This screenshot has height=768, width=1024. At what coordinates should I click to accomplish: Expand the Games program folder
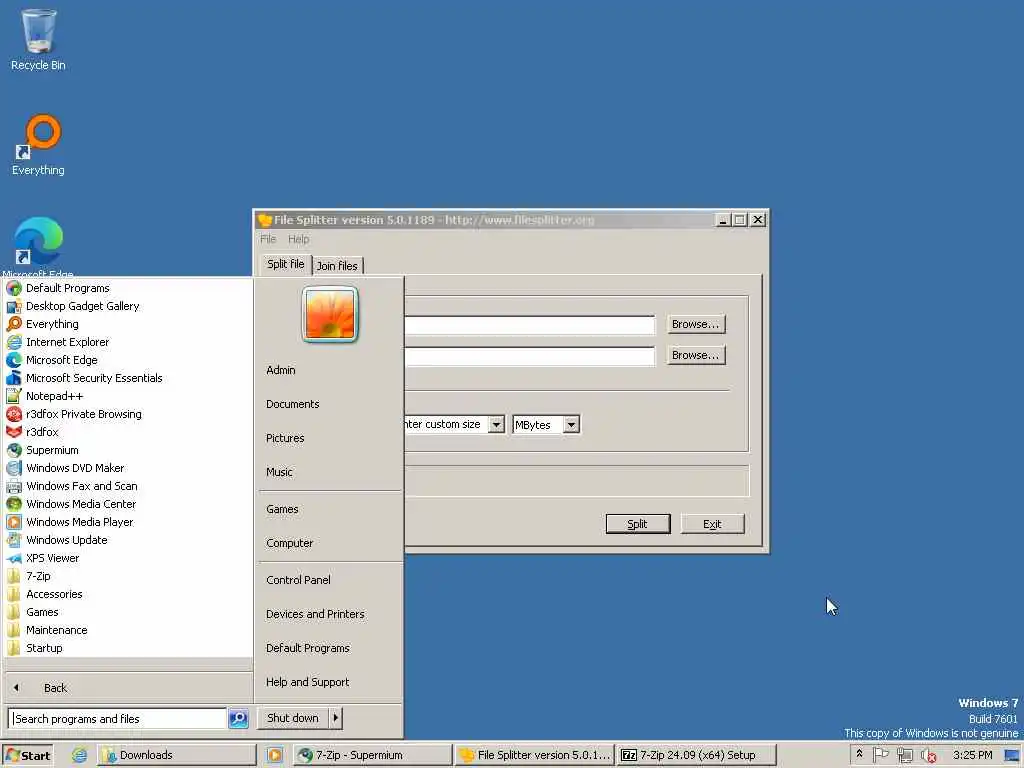point(42,612)
